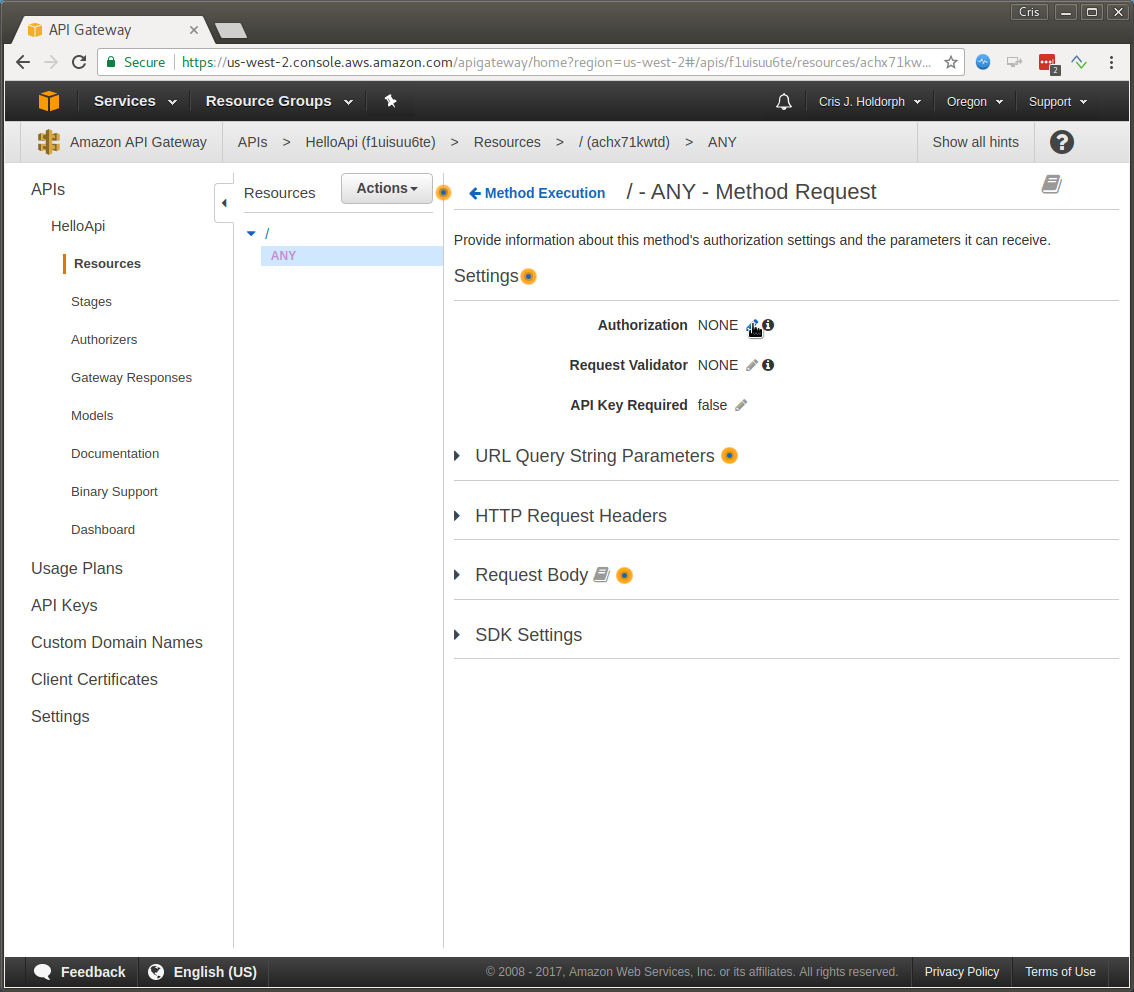Open Custom Domain Names
The image size is (1134, 992).
(x=116, y=642)
